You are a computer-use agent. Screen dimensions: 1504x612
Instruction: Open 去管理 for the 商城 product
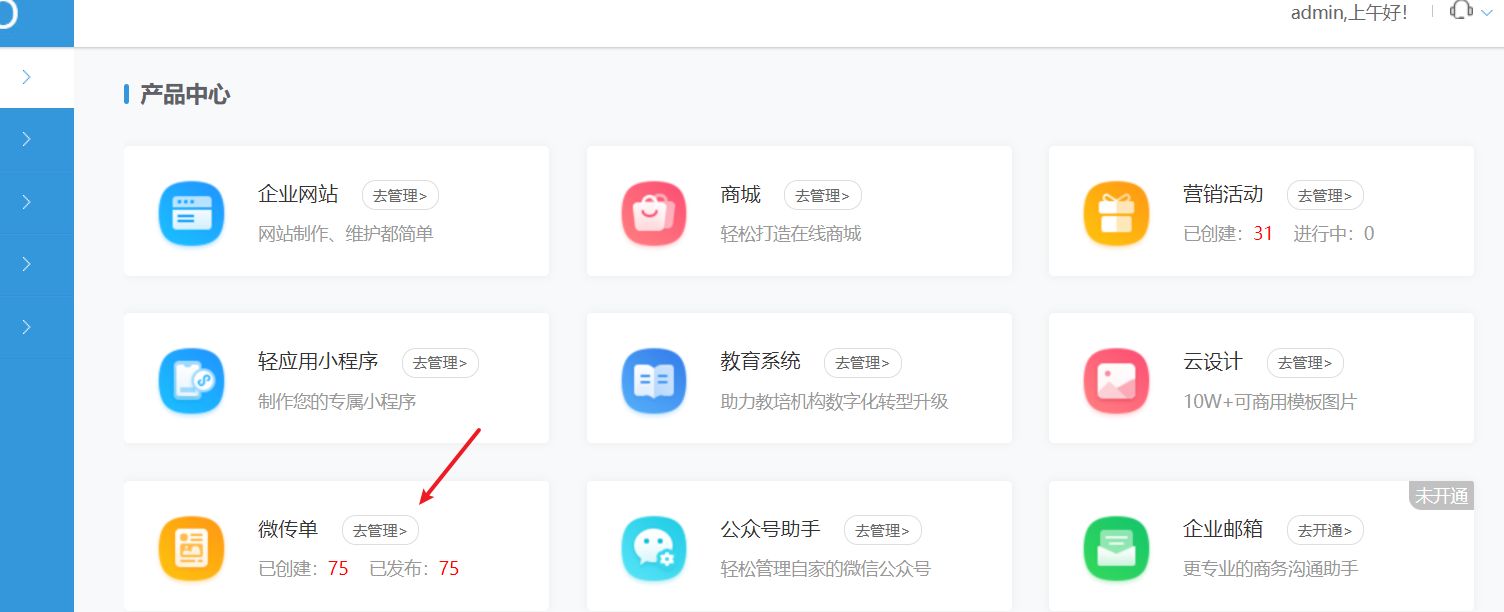(x=823, y=195)
